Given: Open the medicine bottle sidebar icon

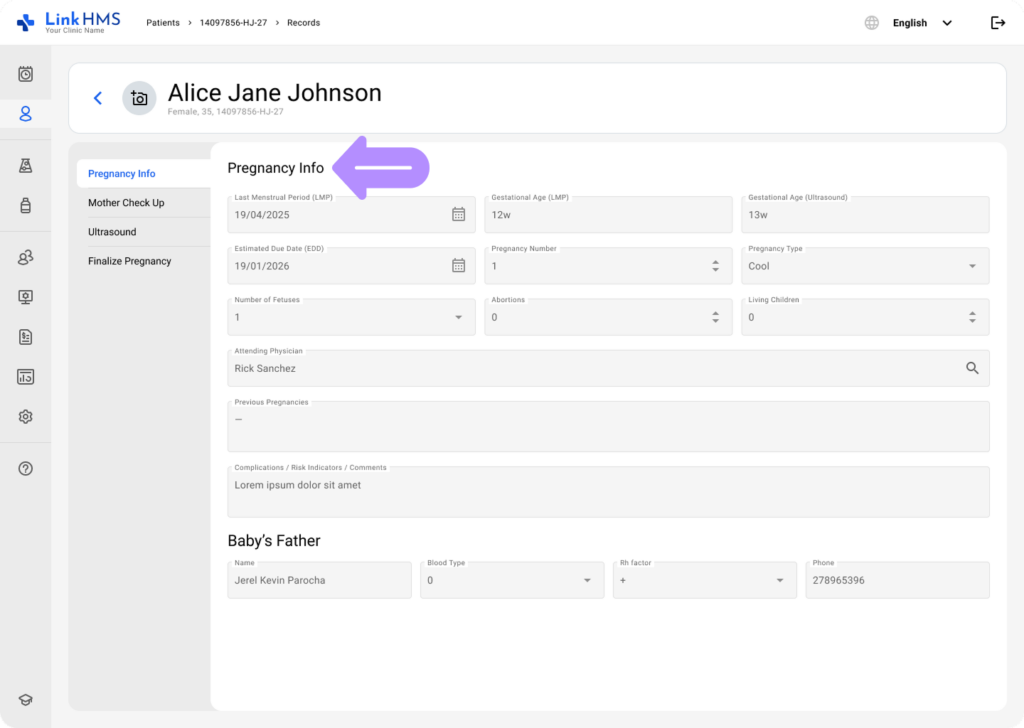Looking at the screenshot, I should 26,206.
